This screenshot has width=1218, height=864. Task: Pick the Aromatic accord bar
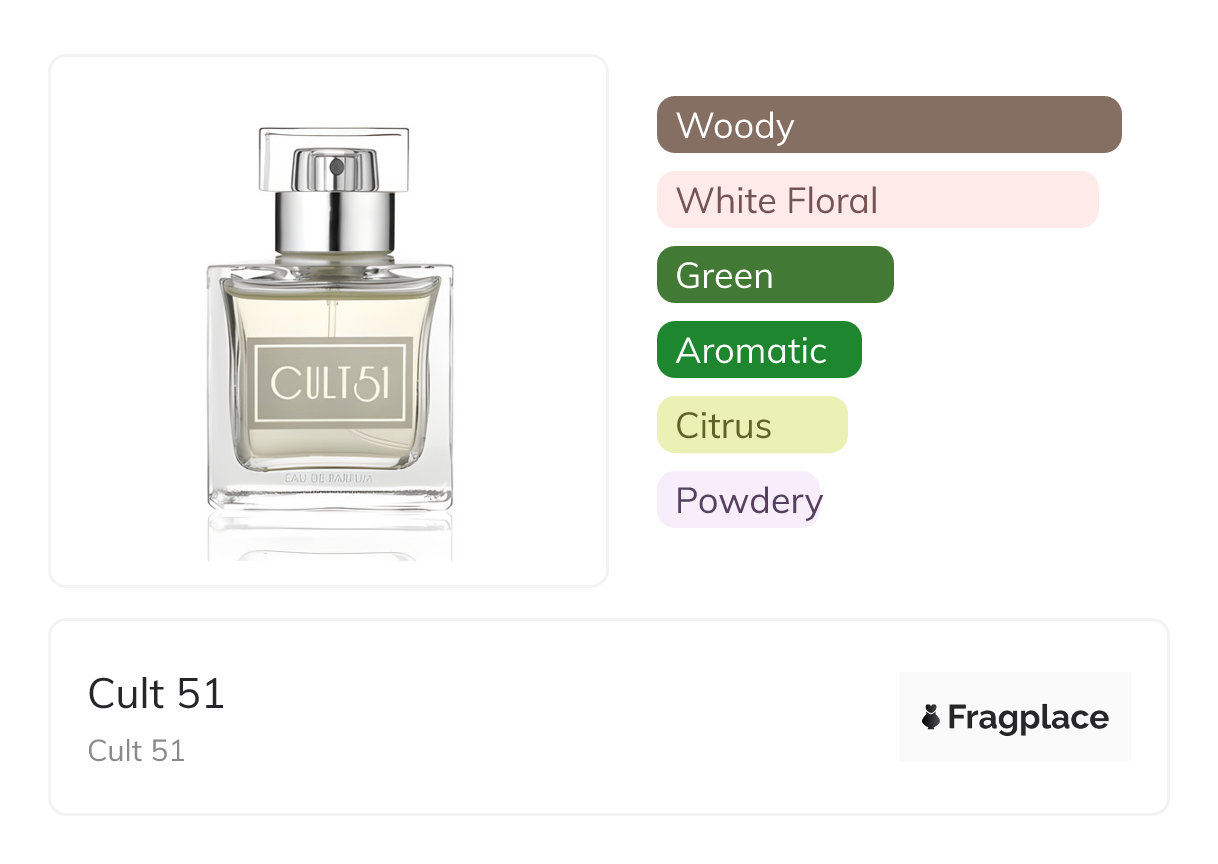pos(758,350)
